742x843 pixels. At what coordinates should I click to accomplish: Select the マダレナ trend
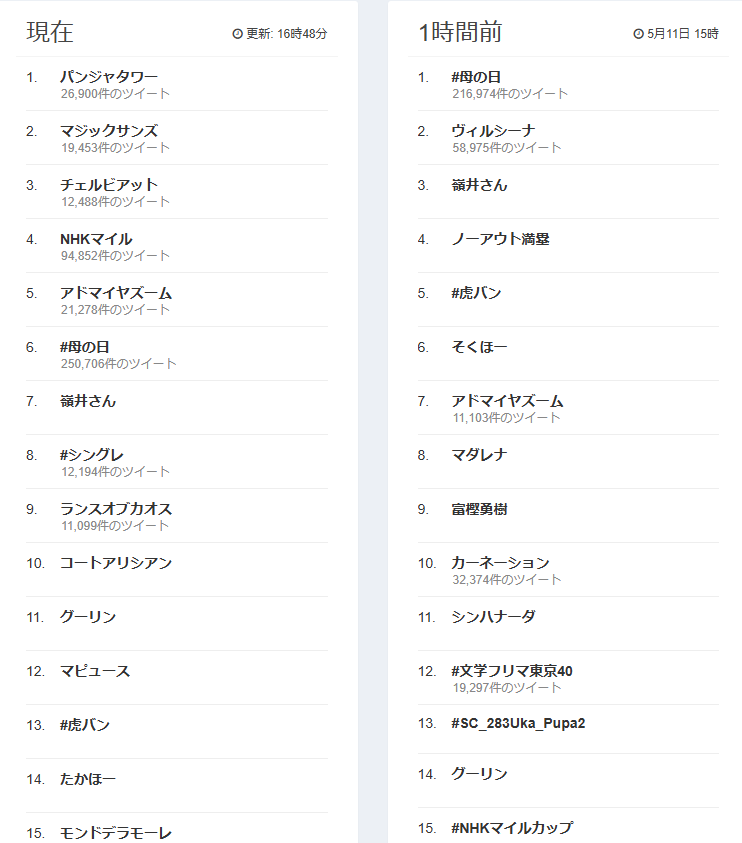click(x=479, y=455)
